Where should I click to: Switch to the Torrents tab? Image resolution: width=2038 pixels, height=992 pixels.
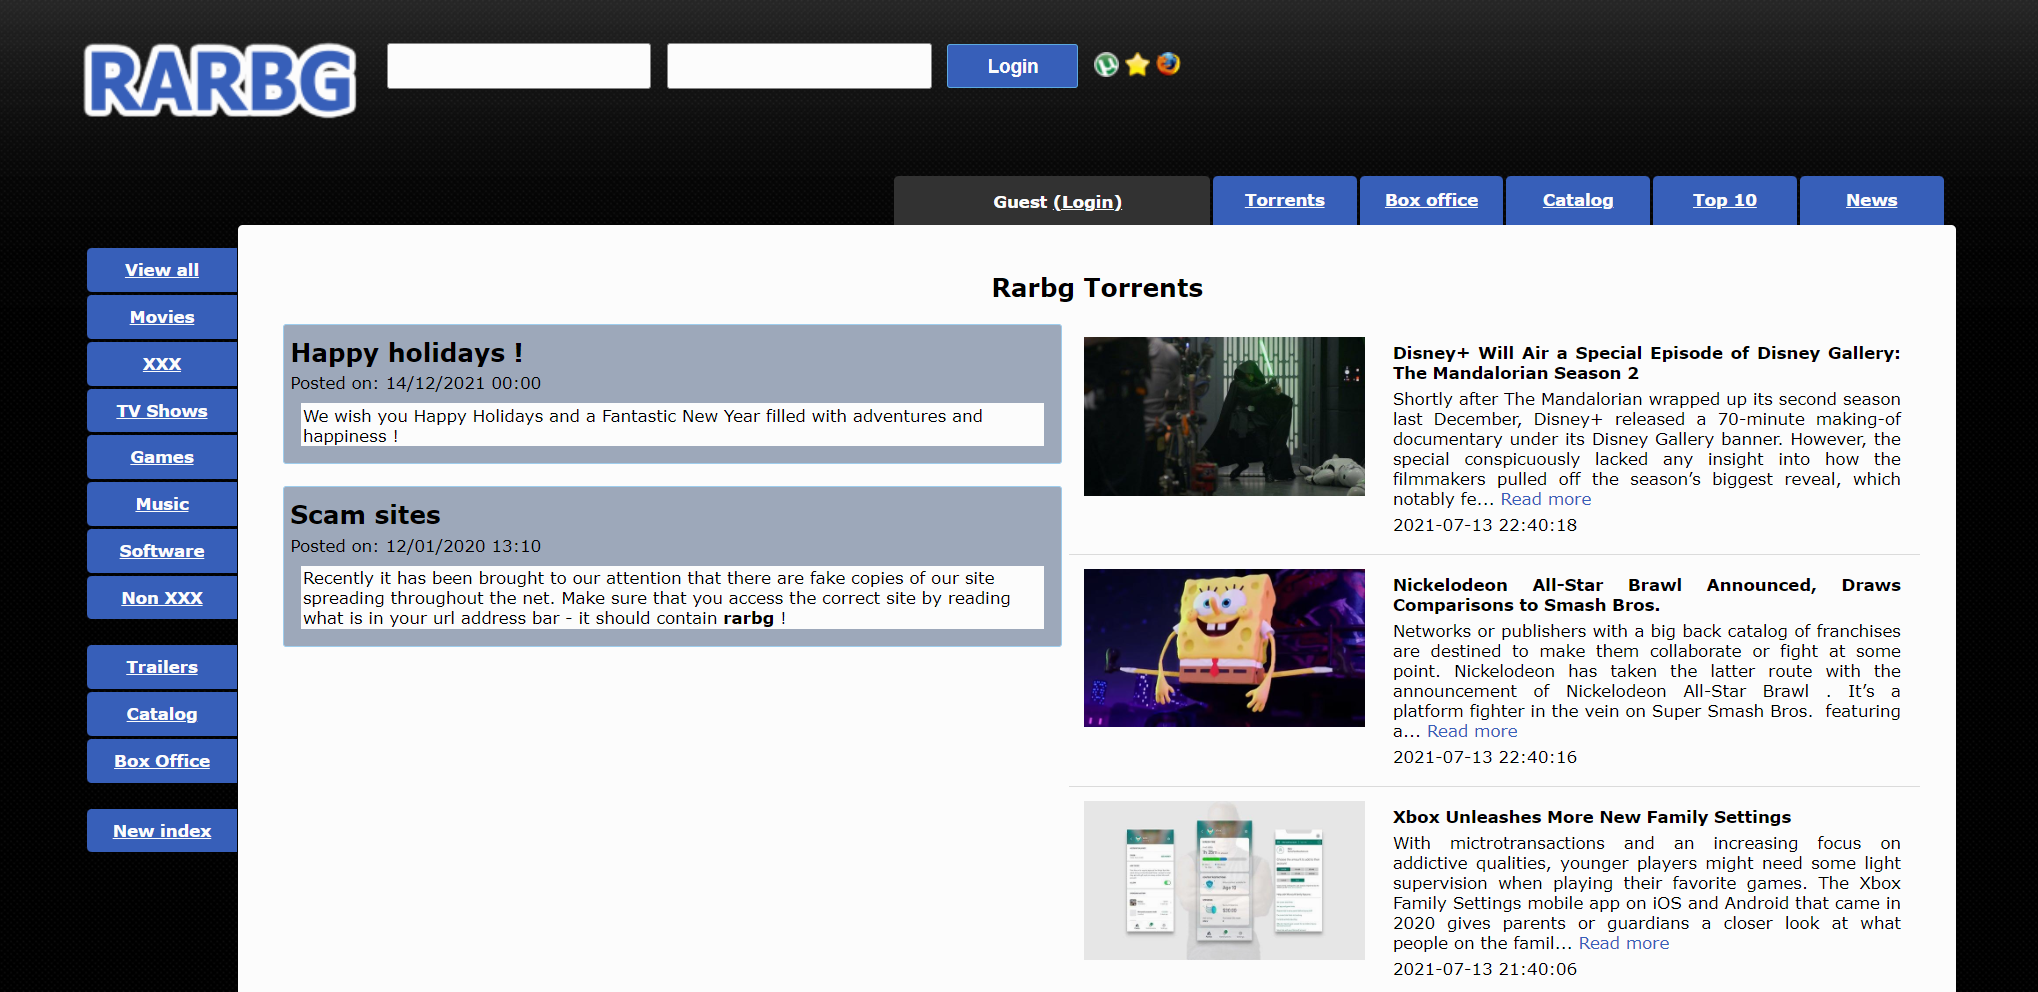click(1284, 200)
